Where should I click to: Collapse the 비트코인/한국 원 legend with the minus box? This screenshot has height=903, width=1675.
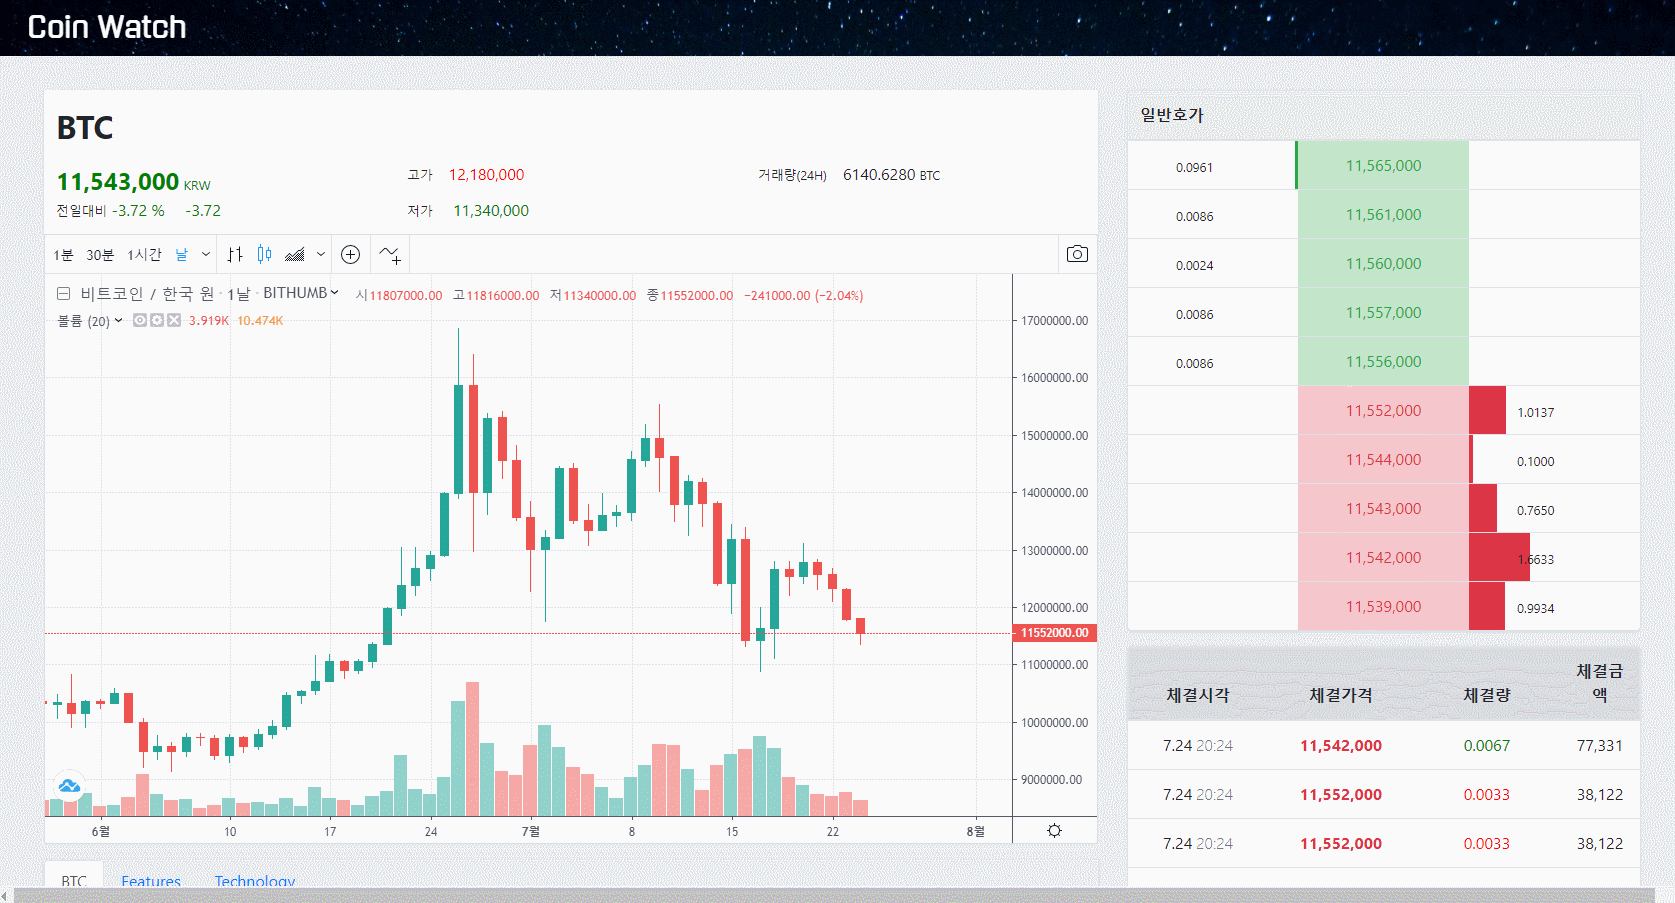click(x=62, y=294)
